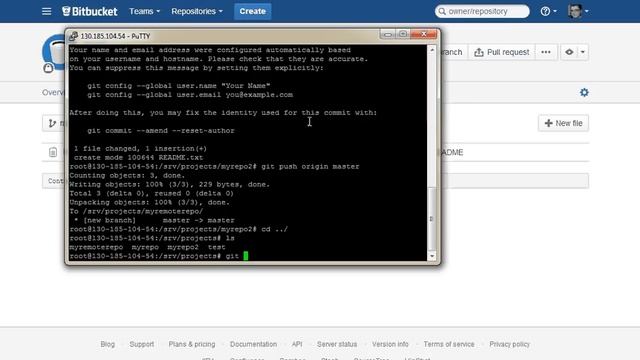Go to Bitbucket home via logo

click(89, 11)
